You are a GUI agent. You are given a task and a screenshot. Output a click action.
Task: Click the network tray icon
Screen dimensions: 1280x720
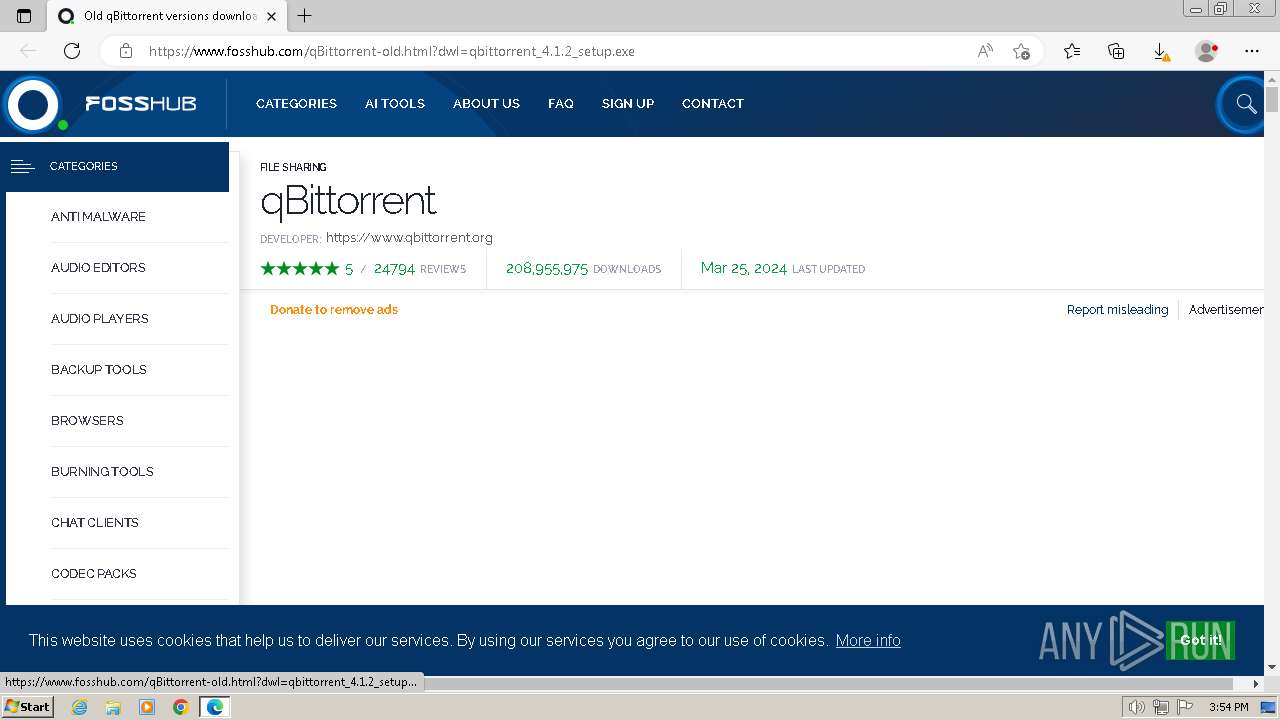point(1160,707)
